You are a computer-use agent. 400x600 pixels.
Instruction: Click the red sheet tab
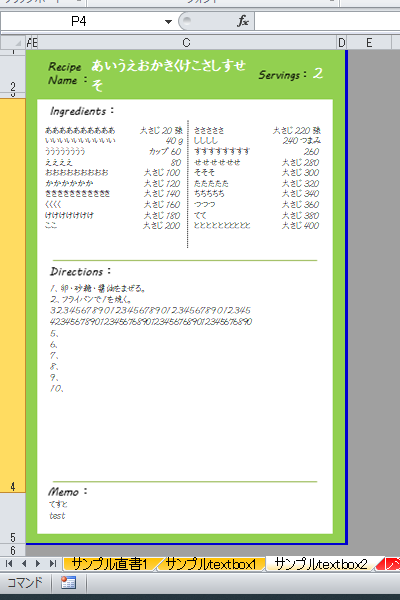391,564
